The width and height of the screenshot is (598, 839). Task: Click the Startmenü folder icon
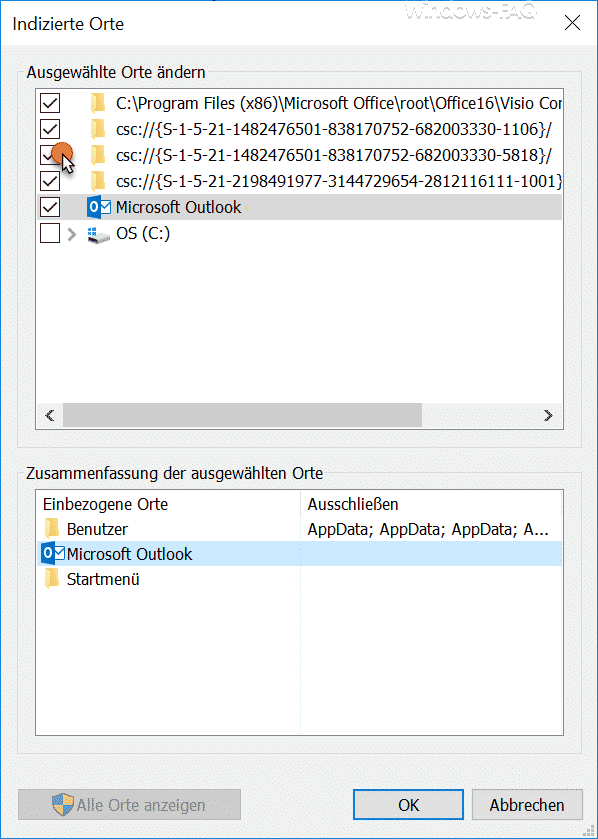point(52,579)
